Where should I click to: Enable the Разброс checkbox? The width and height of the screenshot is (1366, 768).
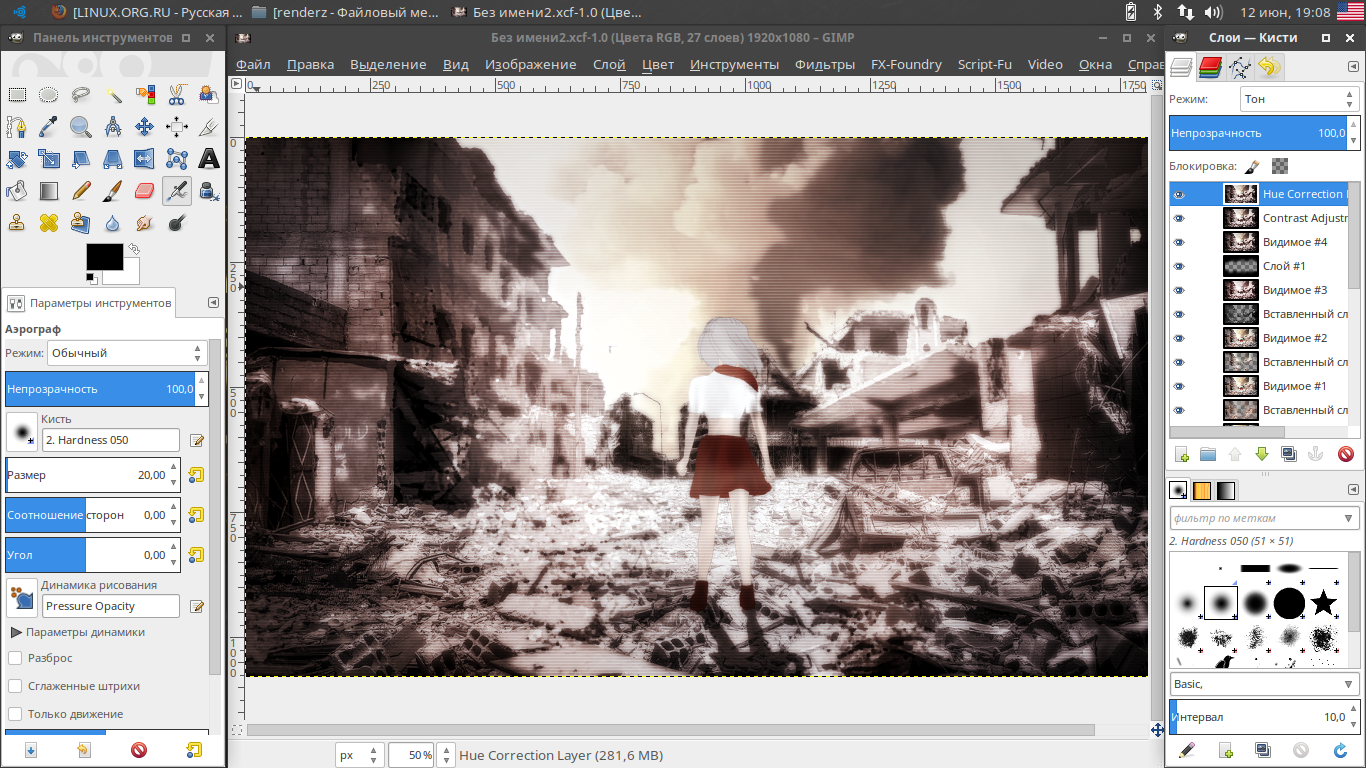pyautogui.click(x=15, y=658)
